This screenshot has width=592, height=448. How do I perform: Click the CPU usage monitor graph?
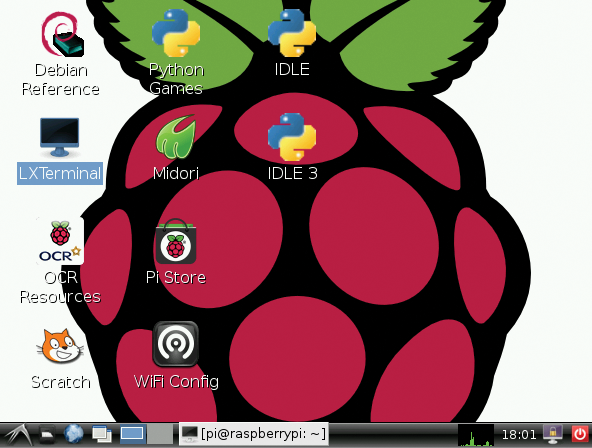[x=475, y=435]
